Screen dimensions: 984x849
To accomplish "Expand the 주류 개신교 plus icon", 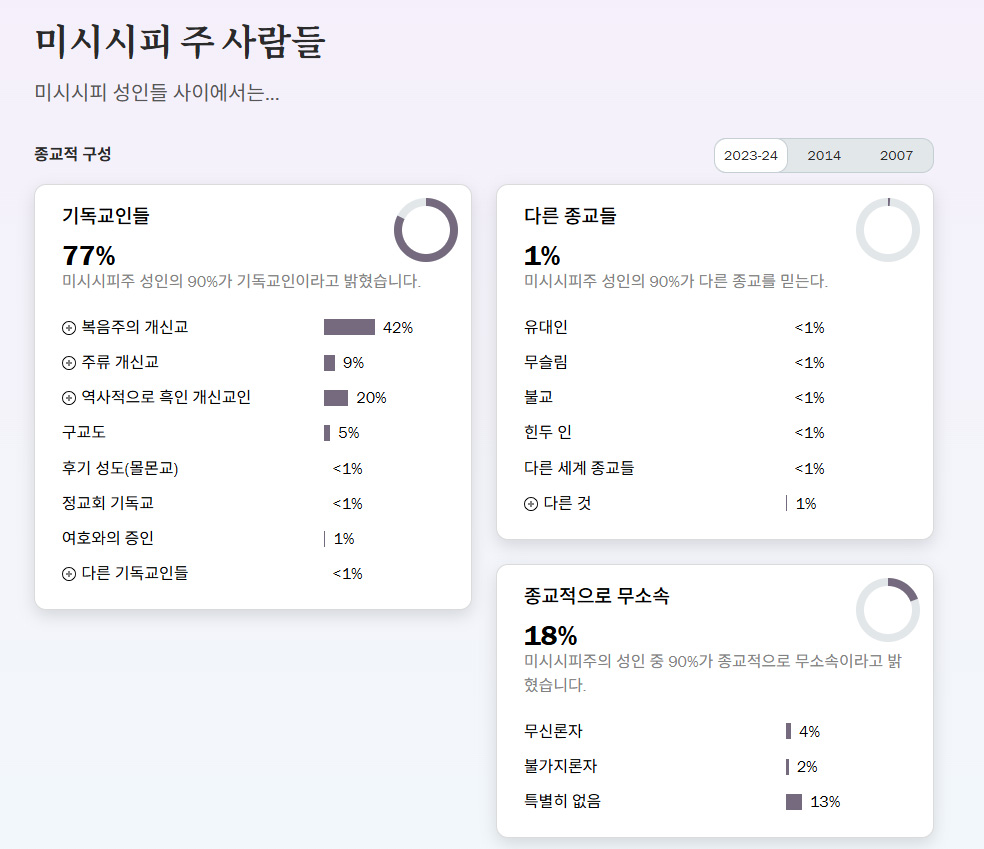I will [69, 363].
